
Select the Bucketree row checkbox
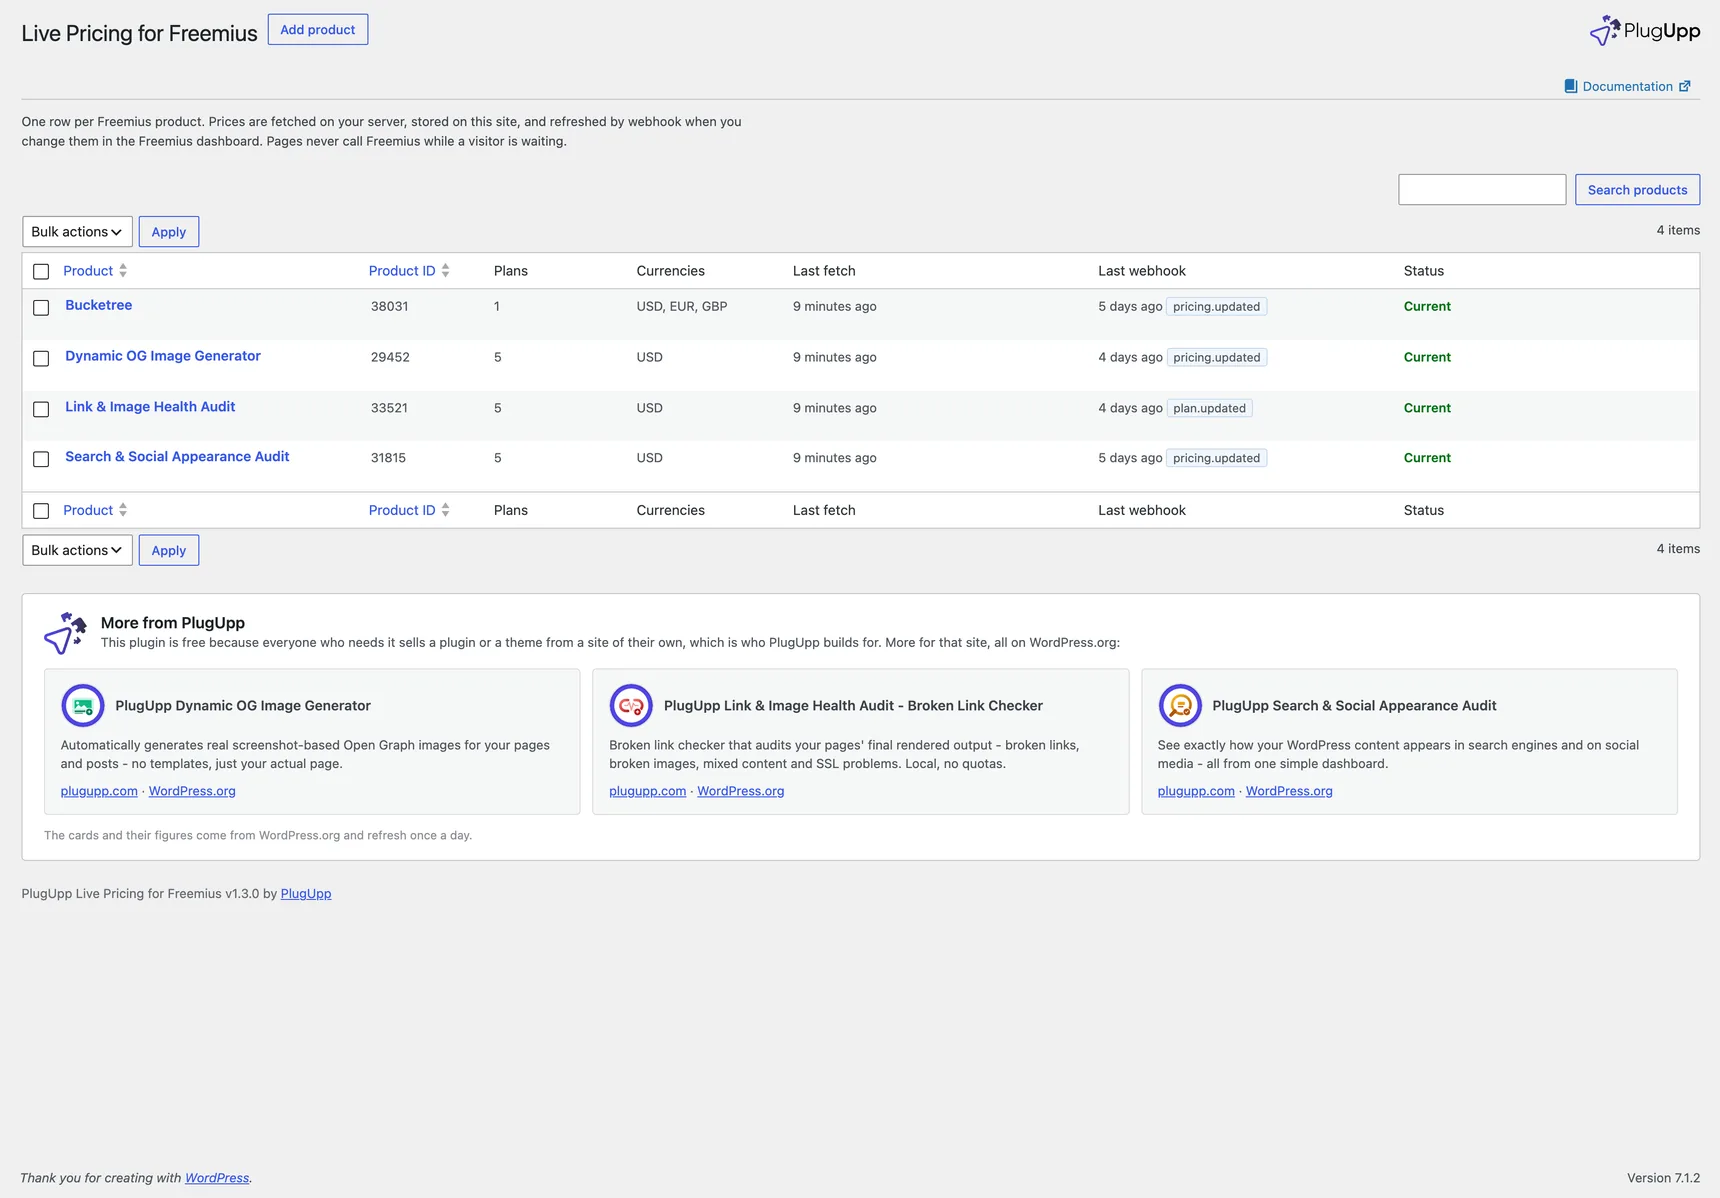[41, 308]
